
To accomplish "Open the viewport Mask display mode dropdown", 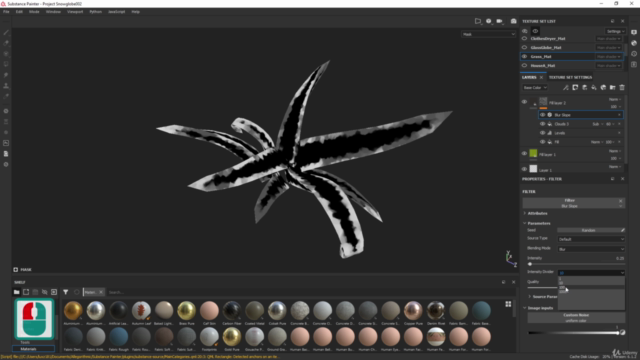I will coord(489,34).
